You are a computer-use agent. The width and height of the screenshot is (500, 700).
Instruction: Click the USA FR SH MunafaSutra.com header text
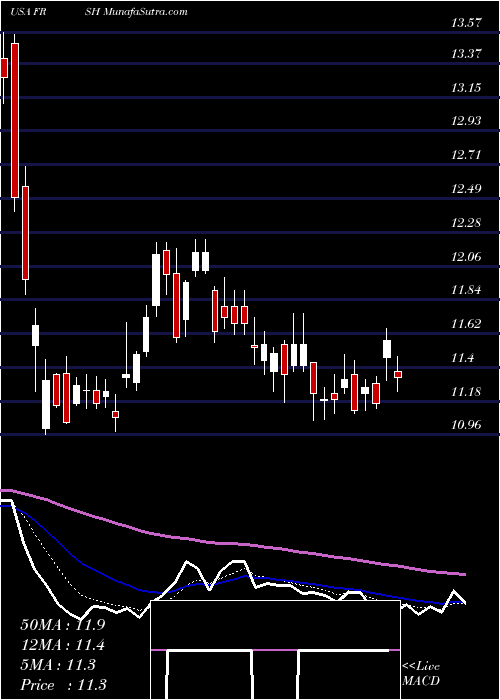98,12
